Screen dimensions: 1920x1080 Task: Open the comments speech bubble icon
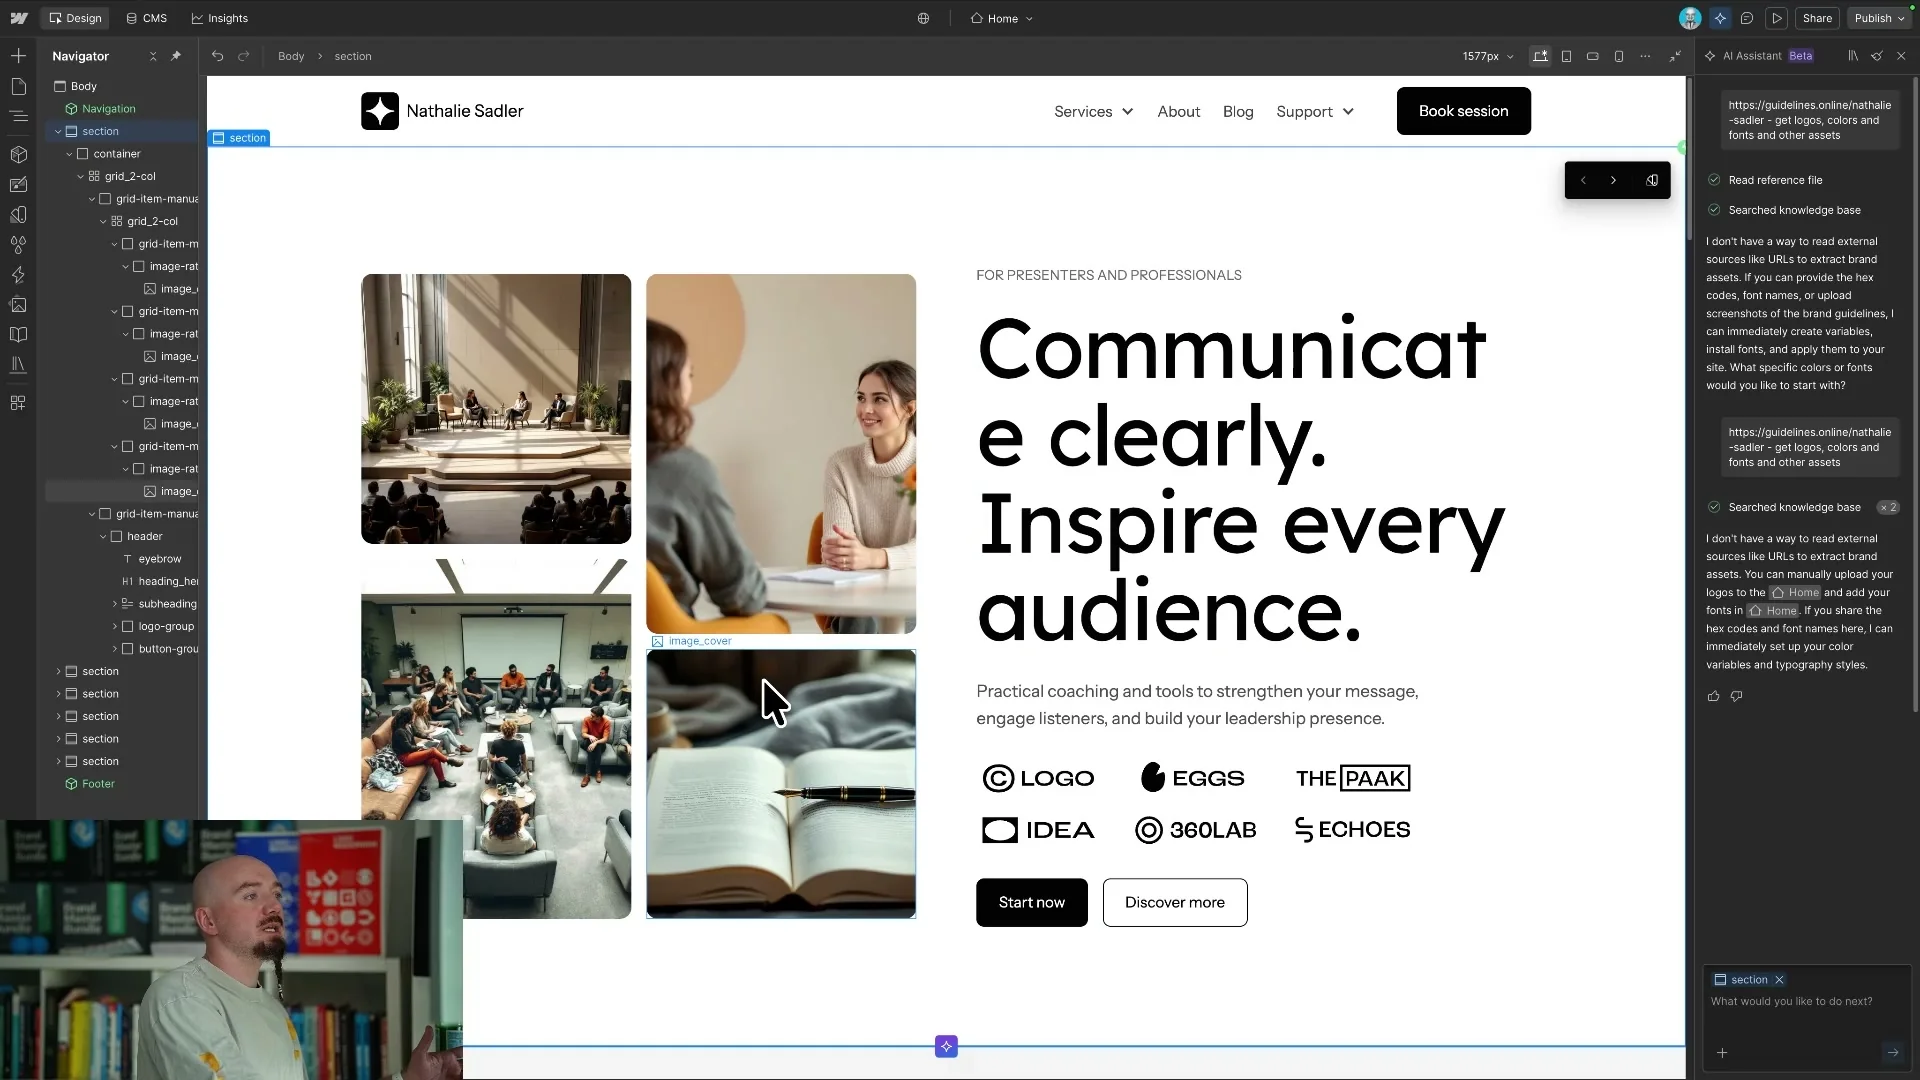(1747, 18)
